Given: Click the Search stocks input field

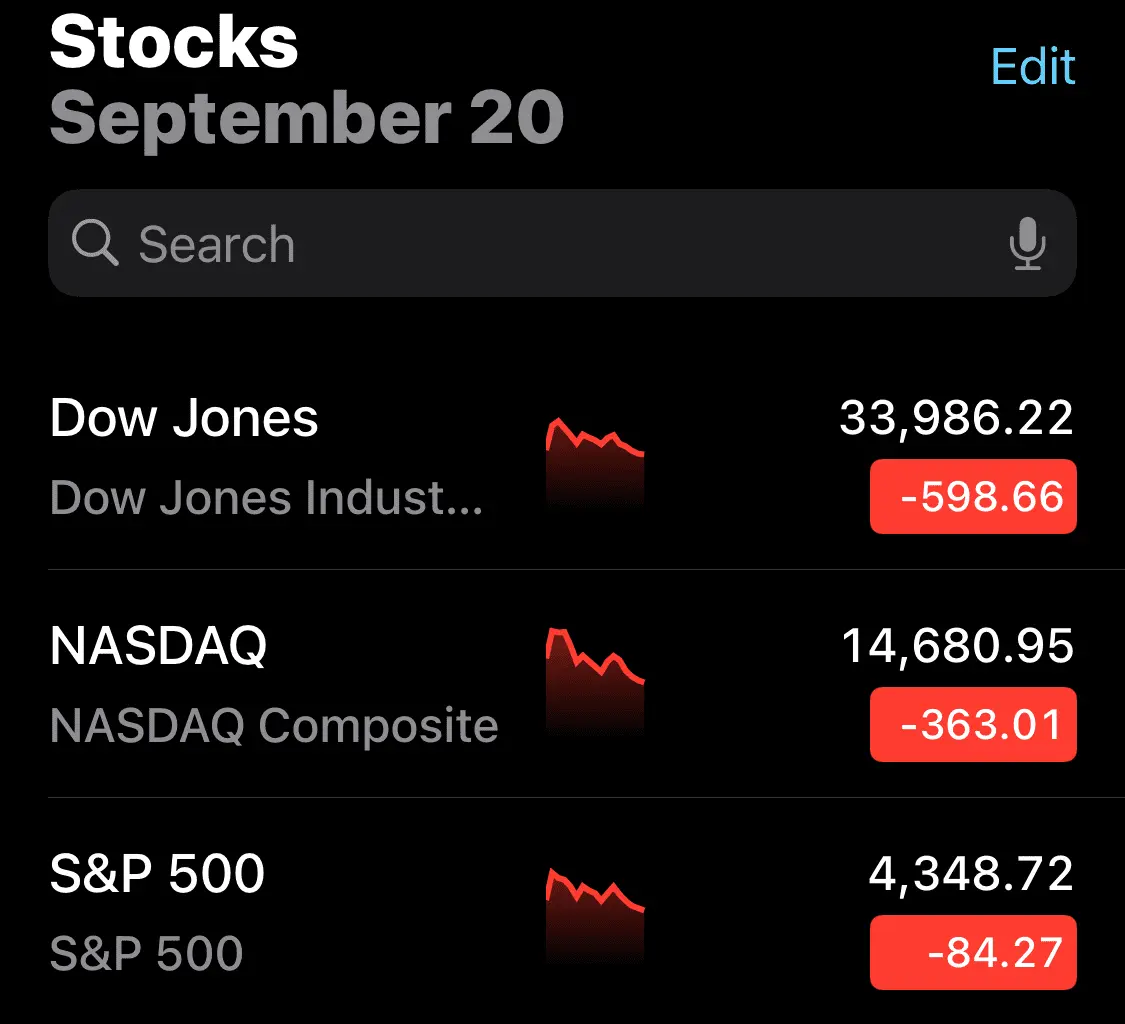Looking at the screenshot, I should point(560,244).
